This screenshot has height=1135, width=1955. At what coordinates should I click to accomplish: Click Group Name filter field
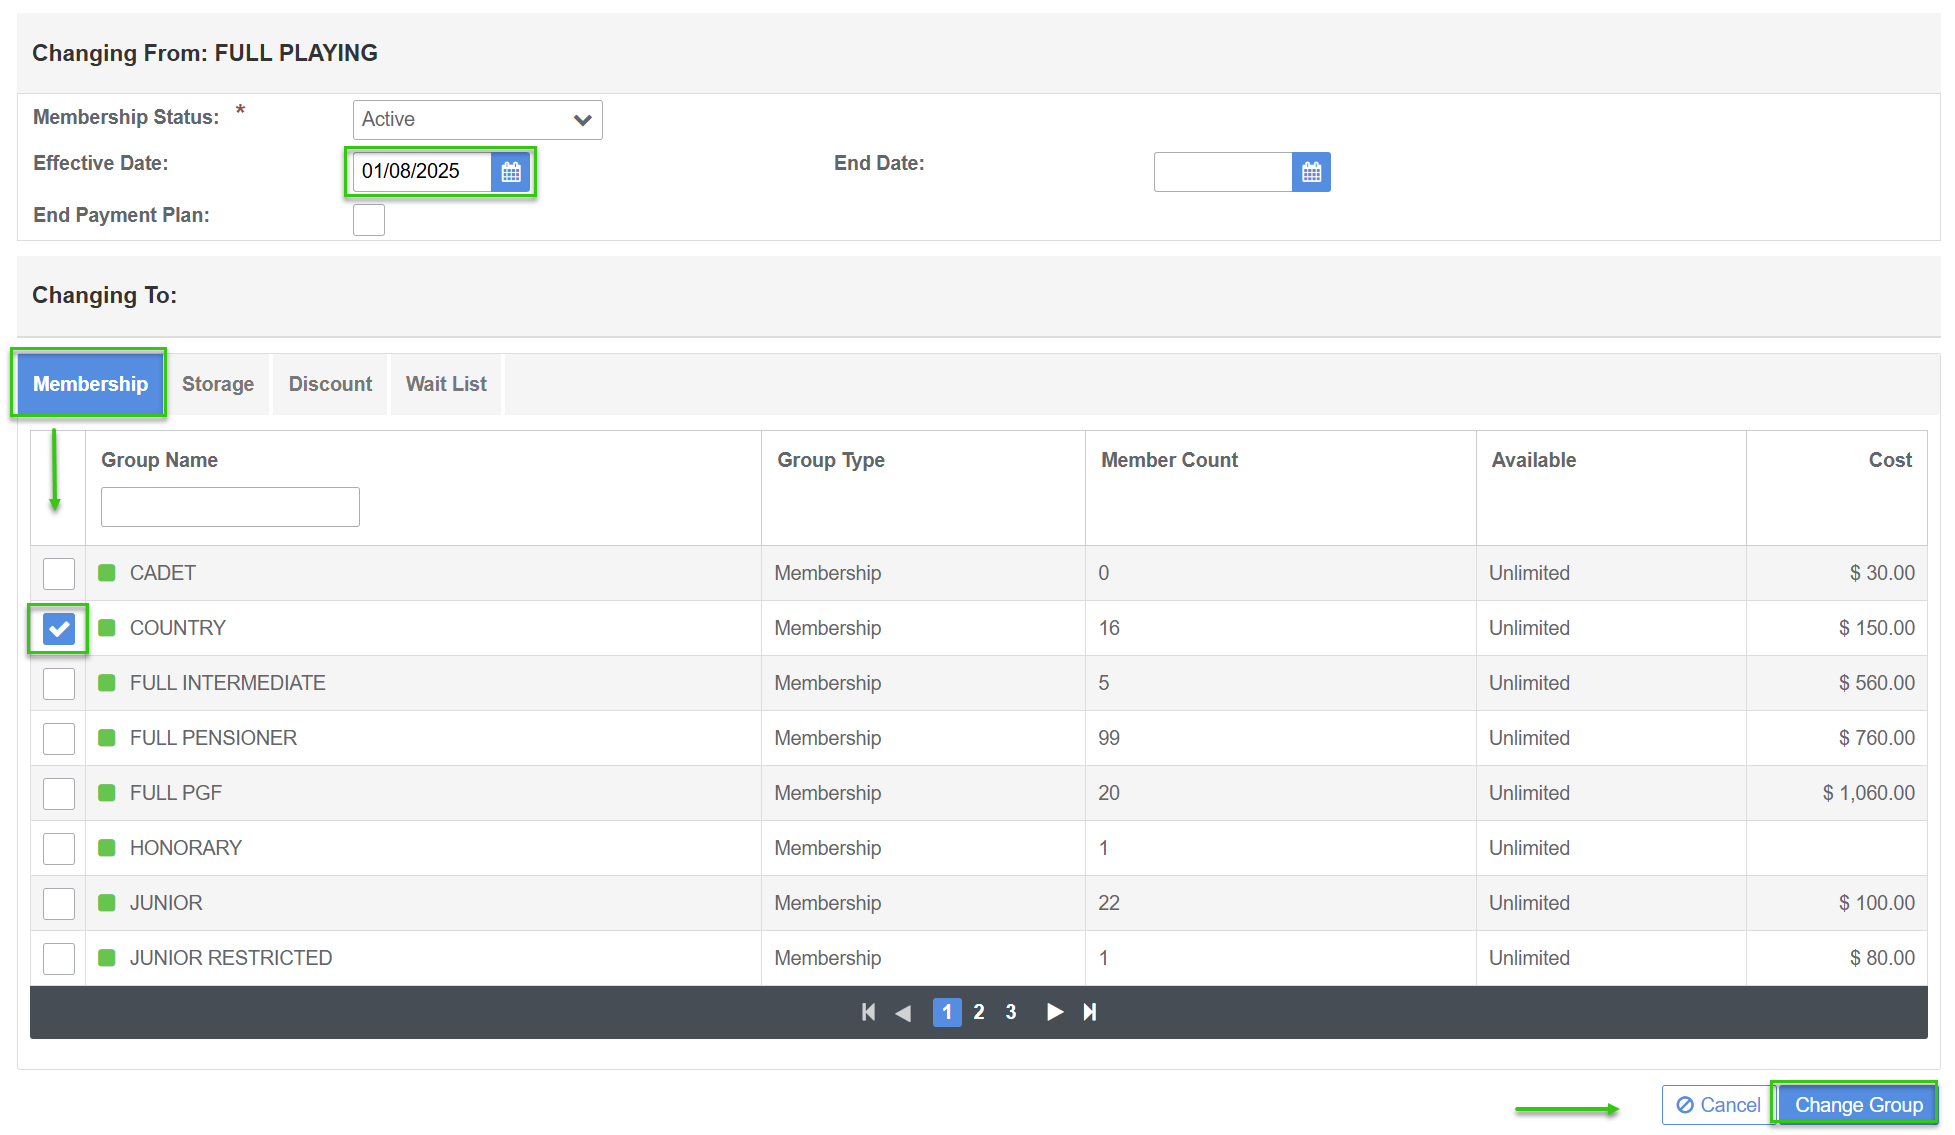pos(230,507)
